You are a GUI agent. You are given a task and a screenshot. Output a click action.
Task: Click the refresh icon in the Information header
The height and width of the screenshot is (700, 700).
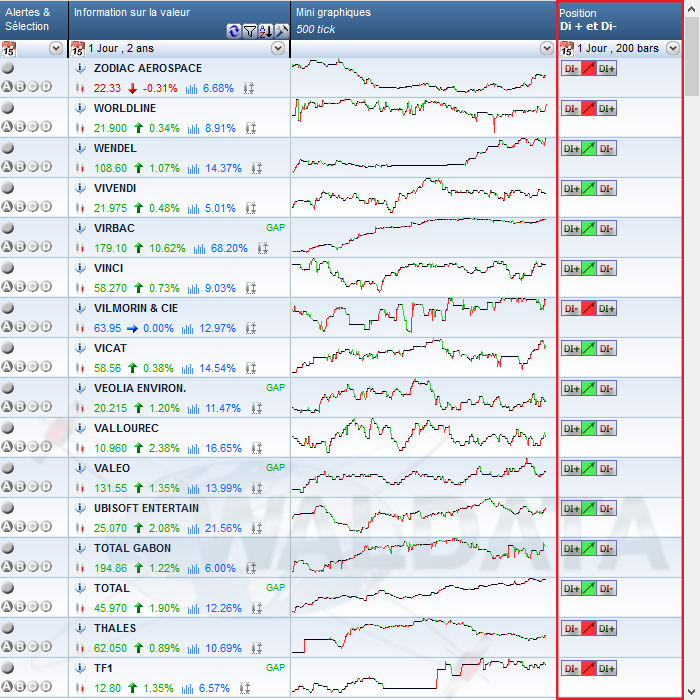pos(233,31)
